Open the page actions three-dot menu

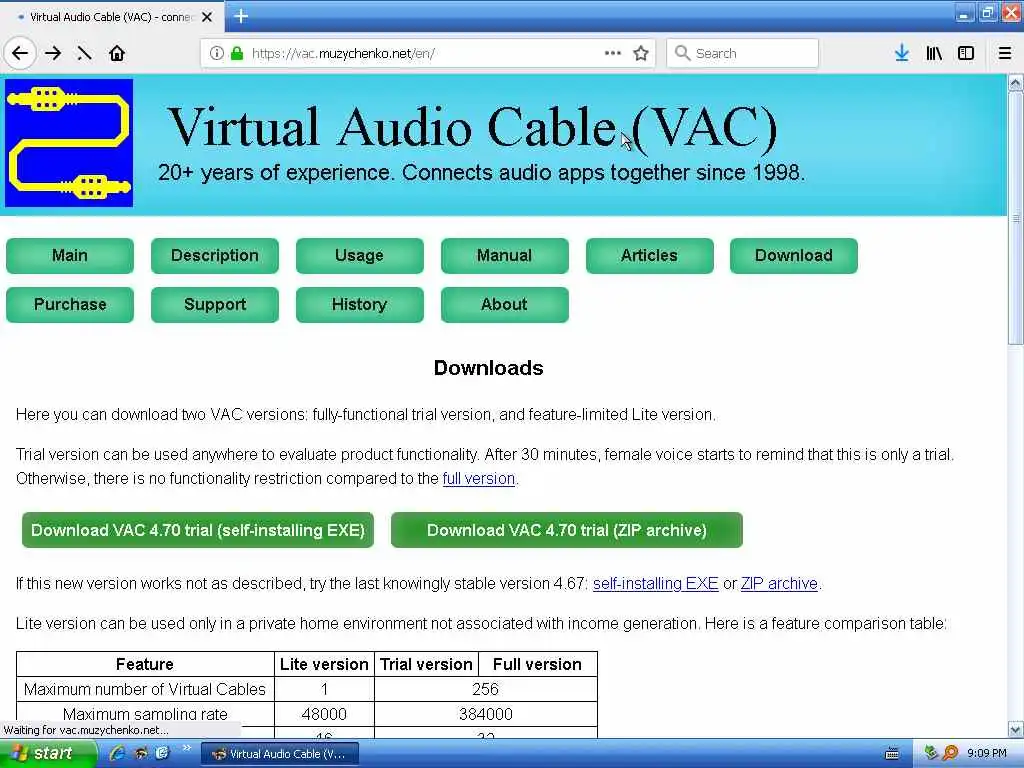pyautogui.click(x=613, y=53)
